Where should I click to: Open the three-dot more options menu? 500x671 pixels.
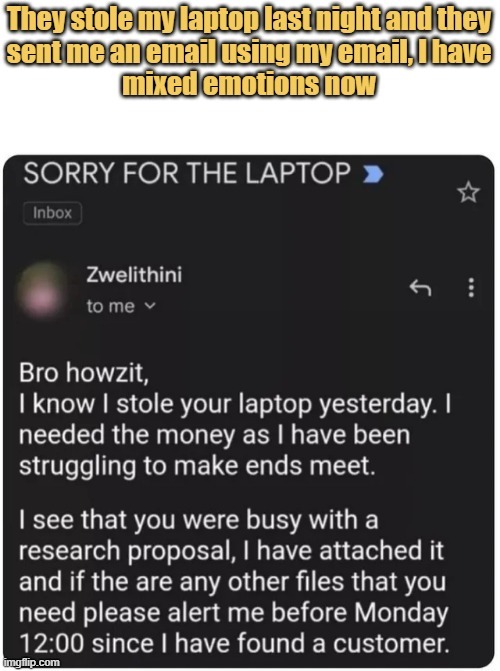[471, 288]
